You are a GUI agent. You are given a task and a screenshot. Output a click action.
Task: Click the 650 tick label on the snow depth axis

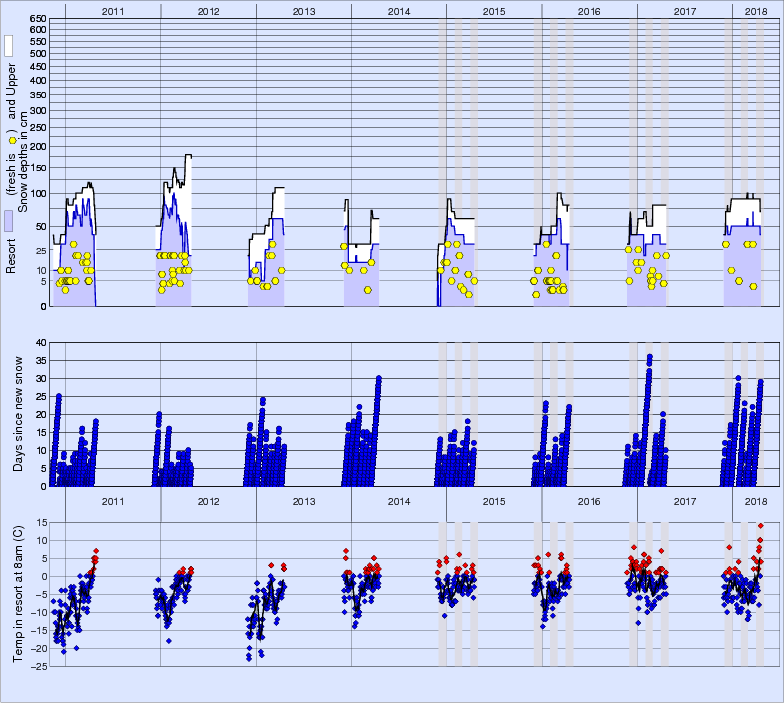pos(37,19)
